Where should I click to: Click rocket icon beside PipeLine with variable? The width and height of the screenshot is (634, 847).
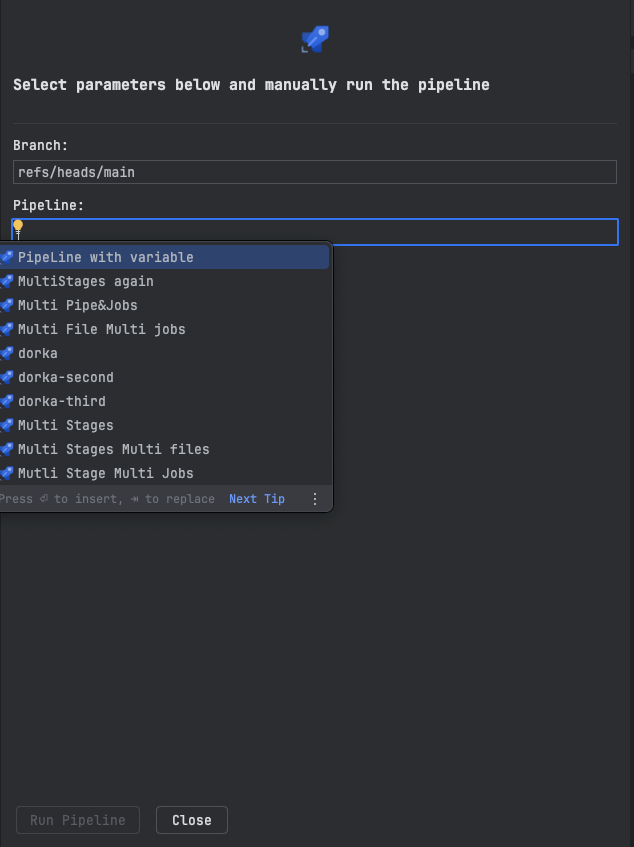coord(6,257)
